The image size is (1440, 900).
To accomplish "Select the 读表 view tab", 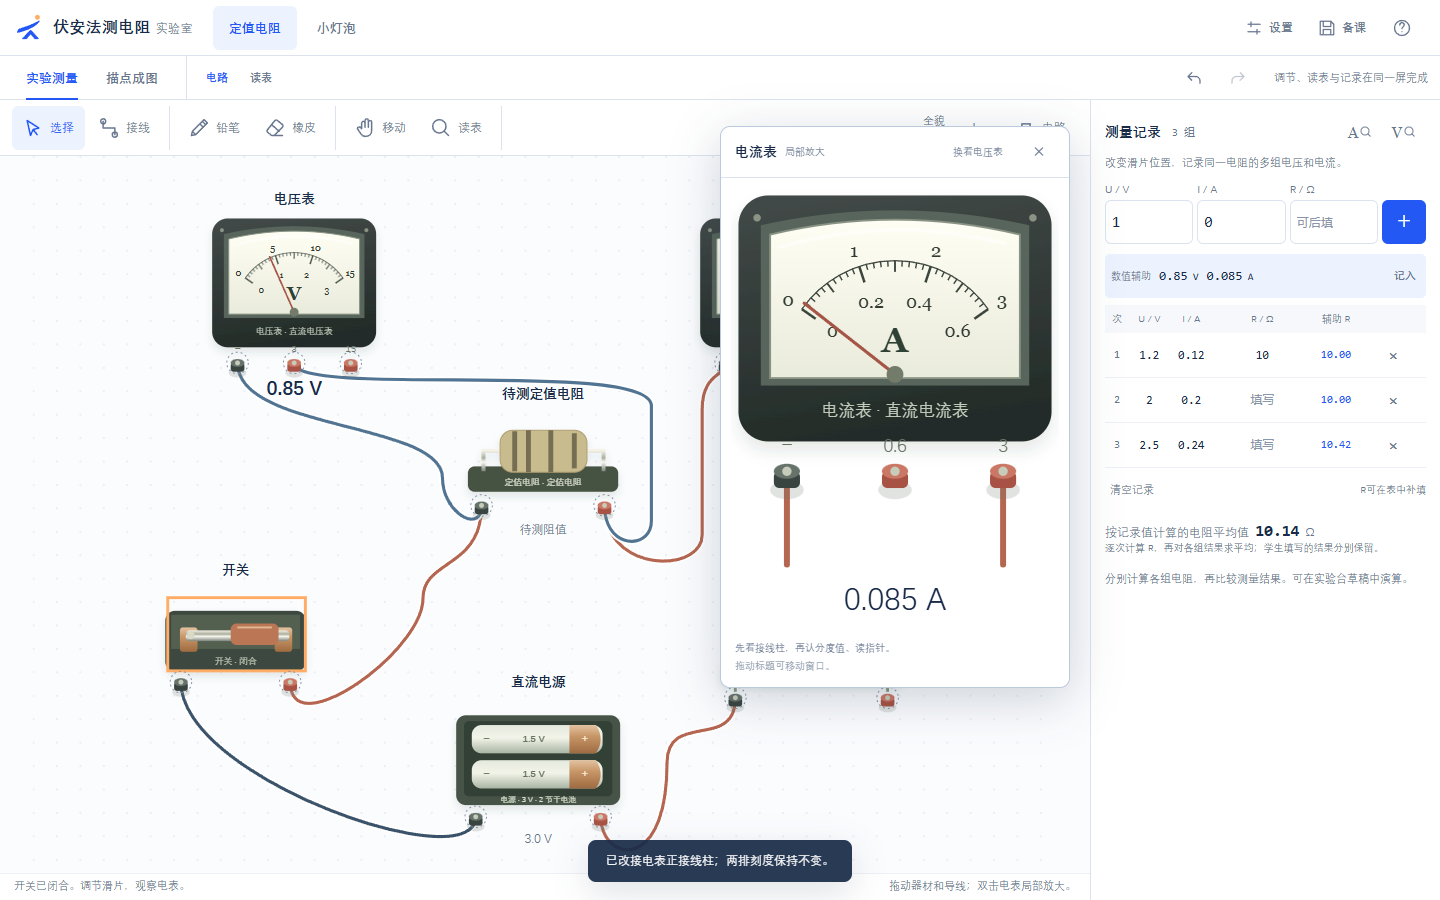I will (261, 78).
